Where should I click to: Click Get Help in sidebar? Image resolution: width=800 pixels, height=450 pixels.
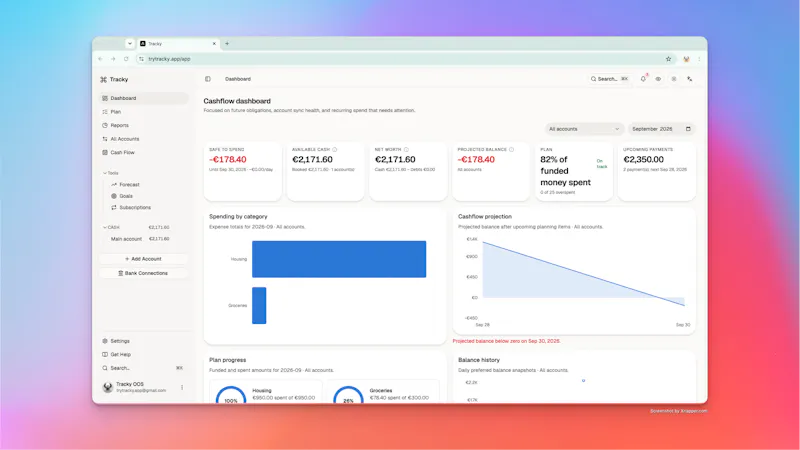tap(143, 355)
